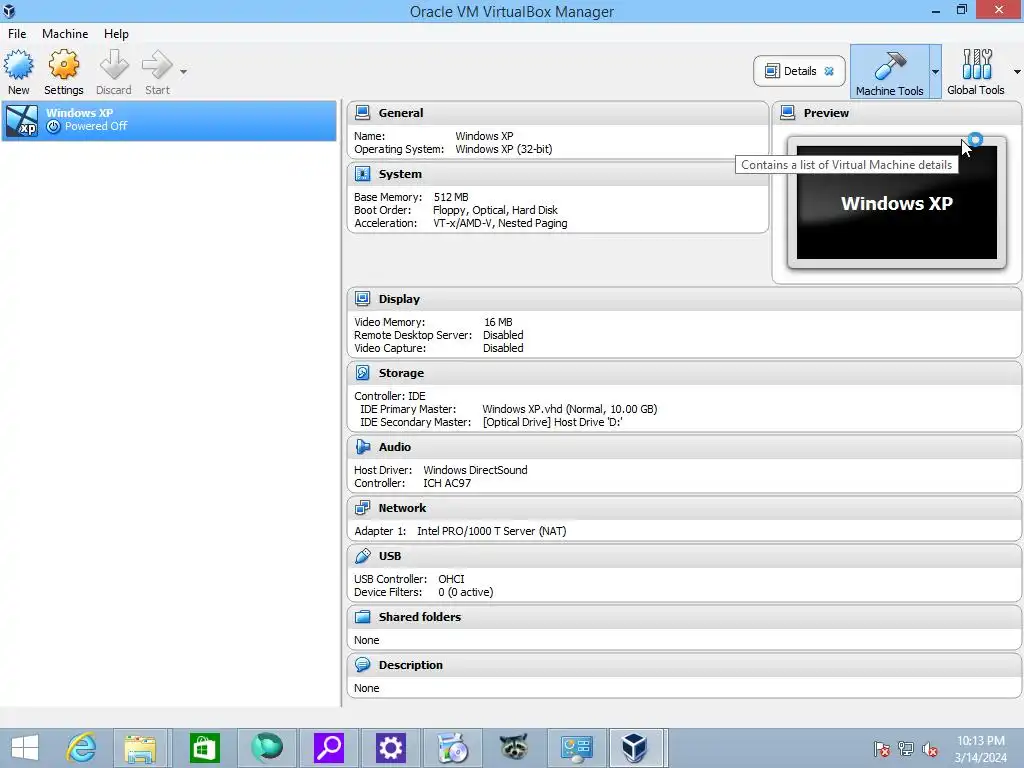Screen dimensions: 1024x768
Task: Click the Windows XP preview thumbnail
Action: [897, 202]
